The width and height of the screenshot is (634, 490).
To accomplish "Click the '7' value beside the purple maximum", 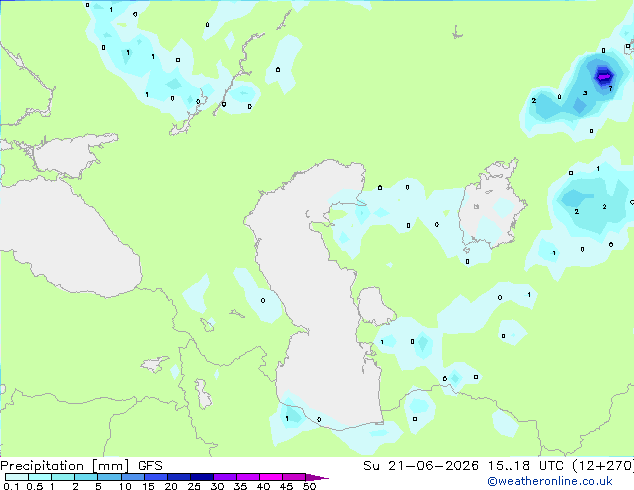I will (x=610, y=89).
